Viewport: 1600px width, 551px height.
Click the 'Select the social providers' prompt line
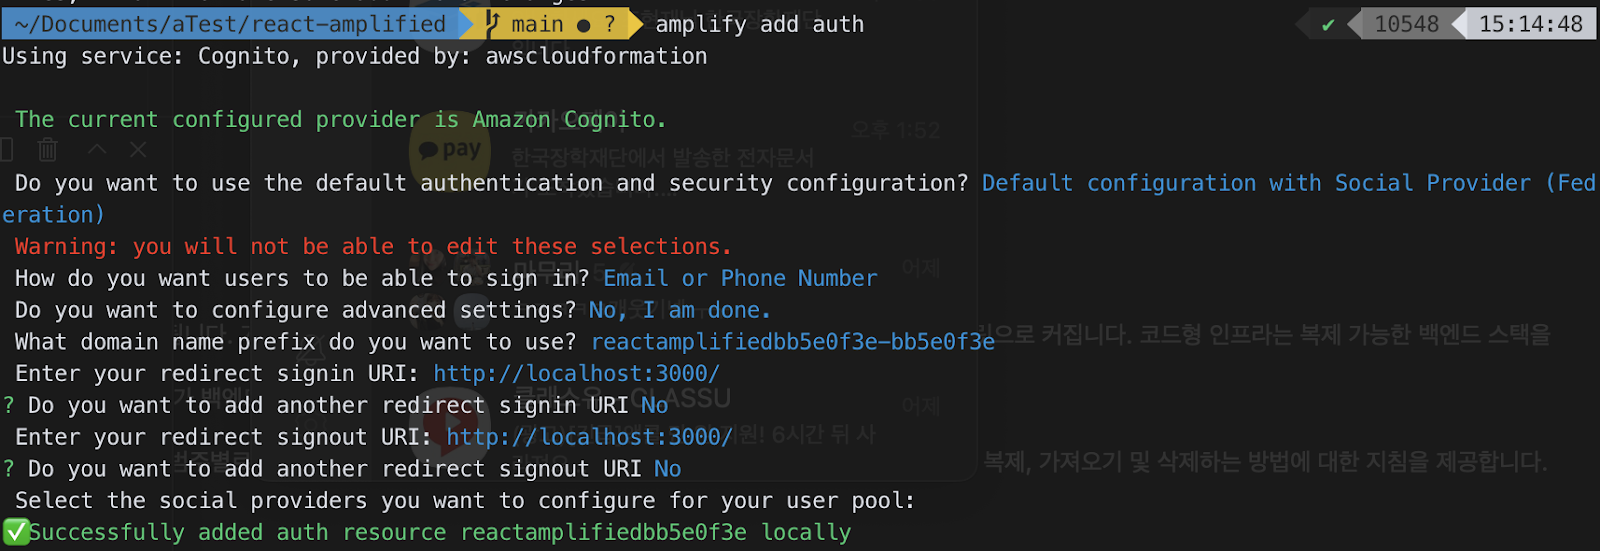coord(465,501)
